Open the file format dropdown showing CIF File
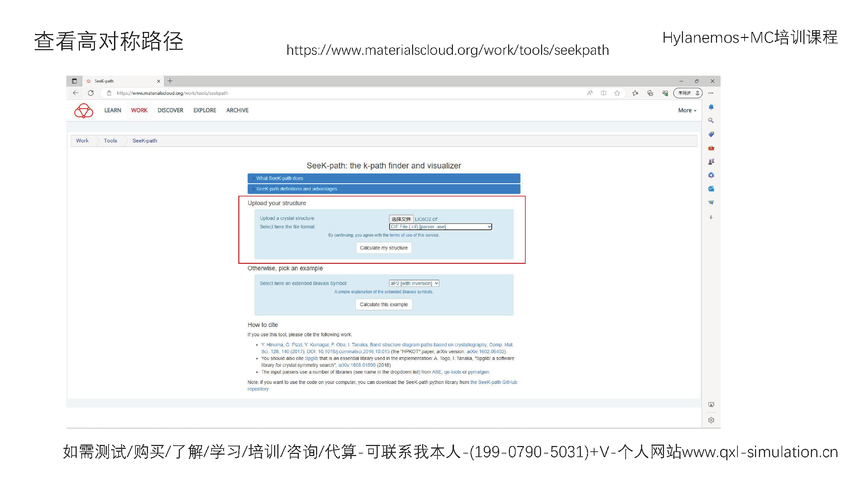 pyautogui.click(x=440, y=227)
